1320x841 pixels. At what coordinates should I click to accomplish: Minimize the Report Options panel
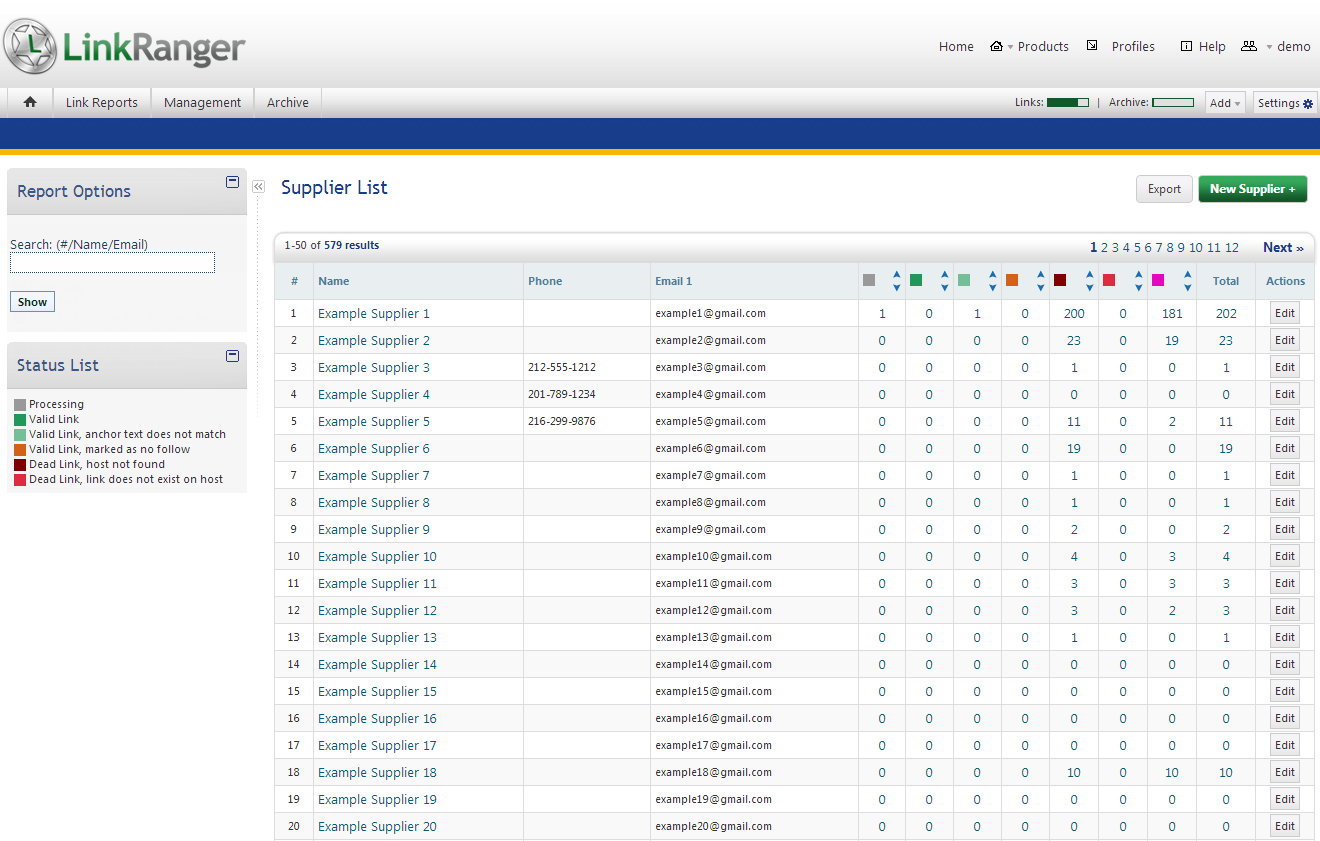(232, 182)
